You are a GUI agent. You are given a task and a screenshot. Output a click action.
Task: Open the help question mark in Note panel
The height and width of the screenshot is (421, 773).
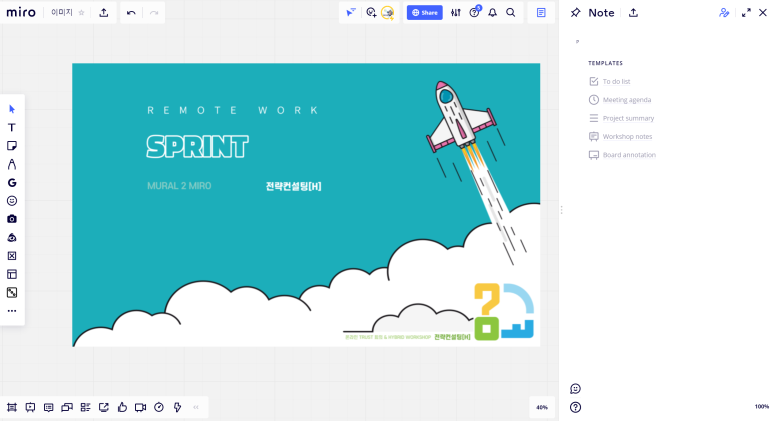click(575, 407)
